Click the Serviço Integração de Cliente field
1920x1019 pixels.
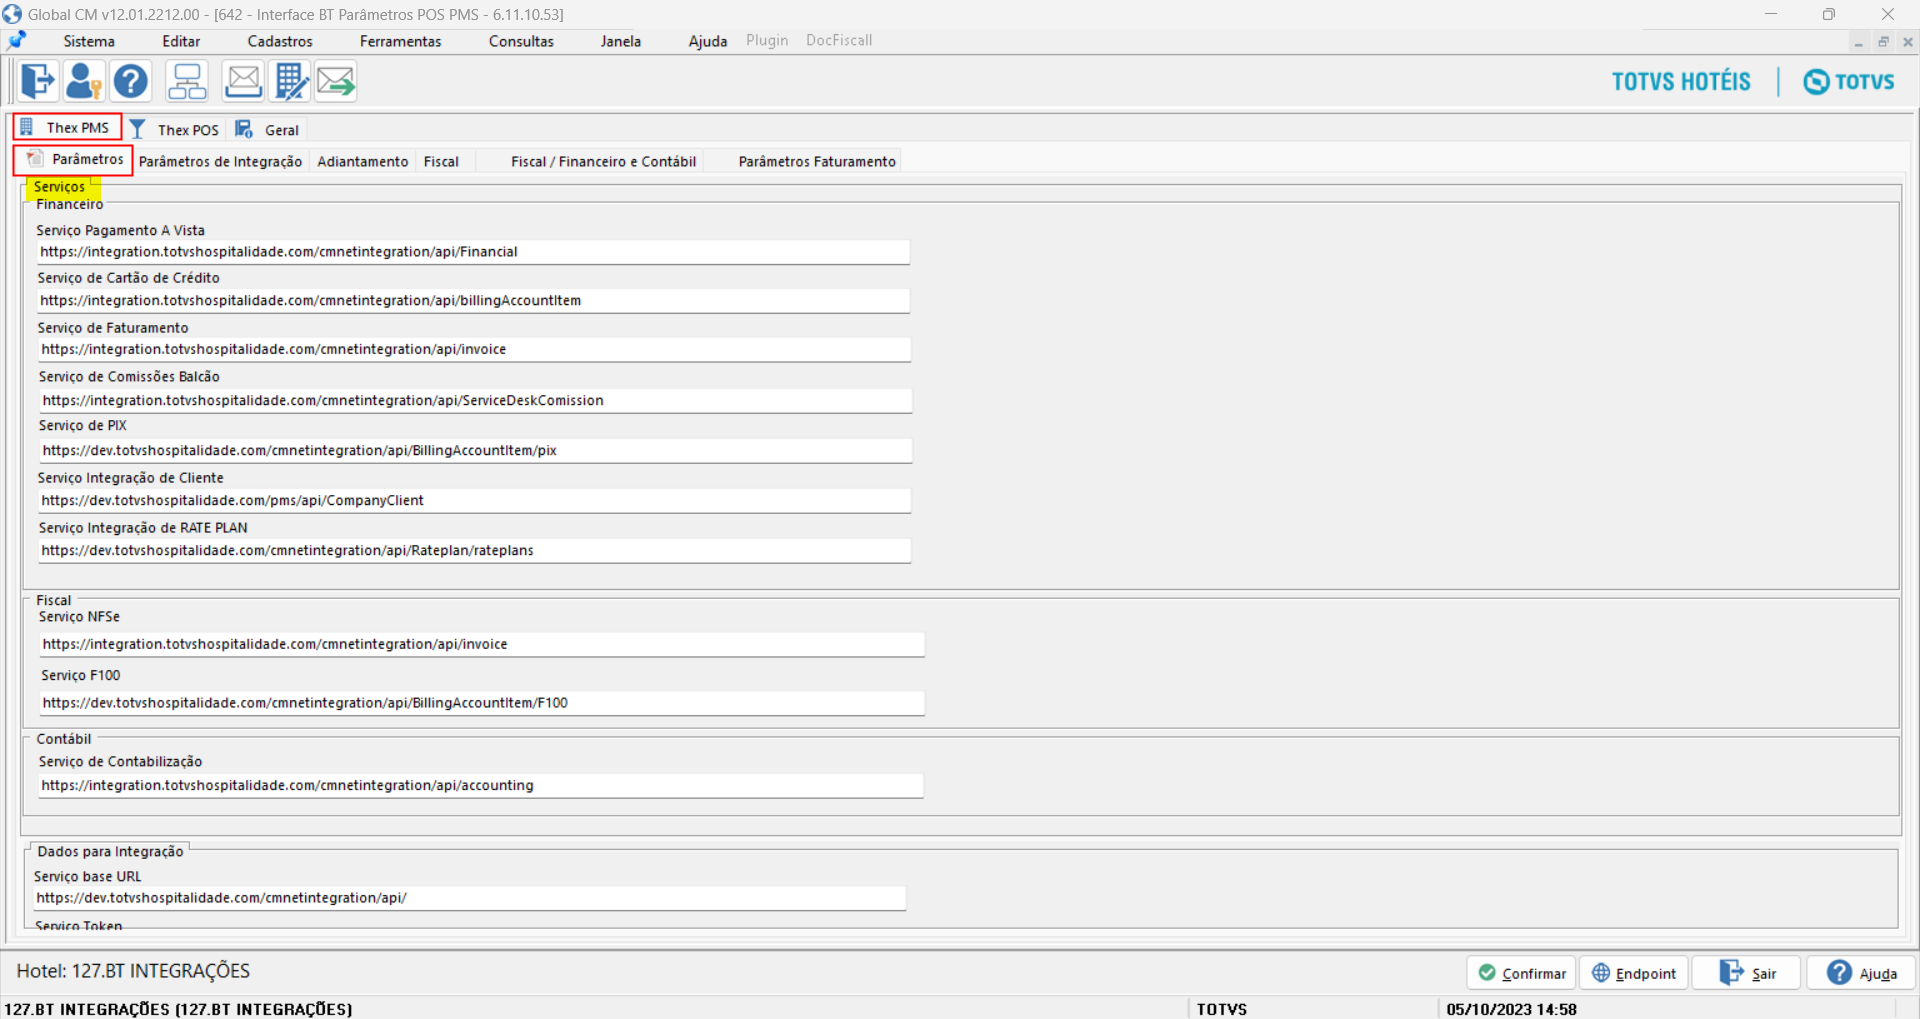pyautogui.click(x=474, y=500)
